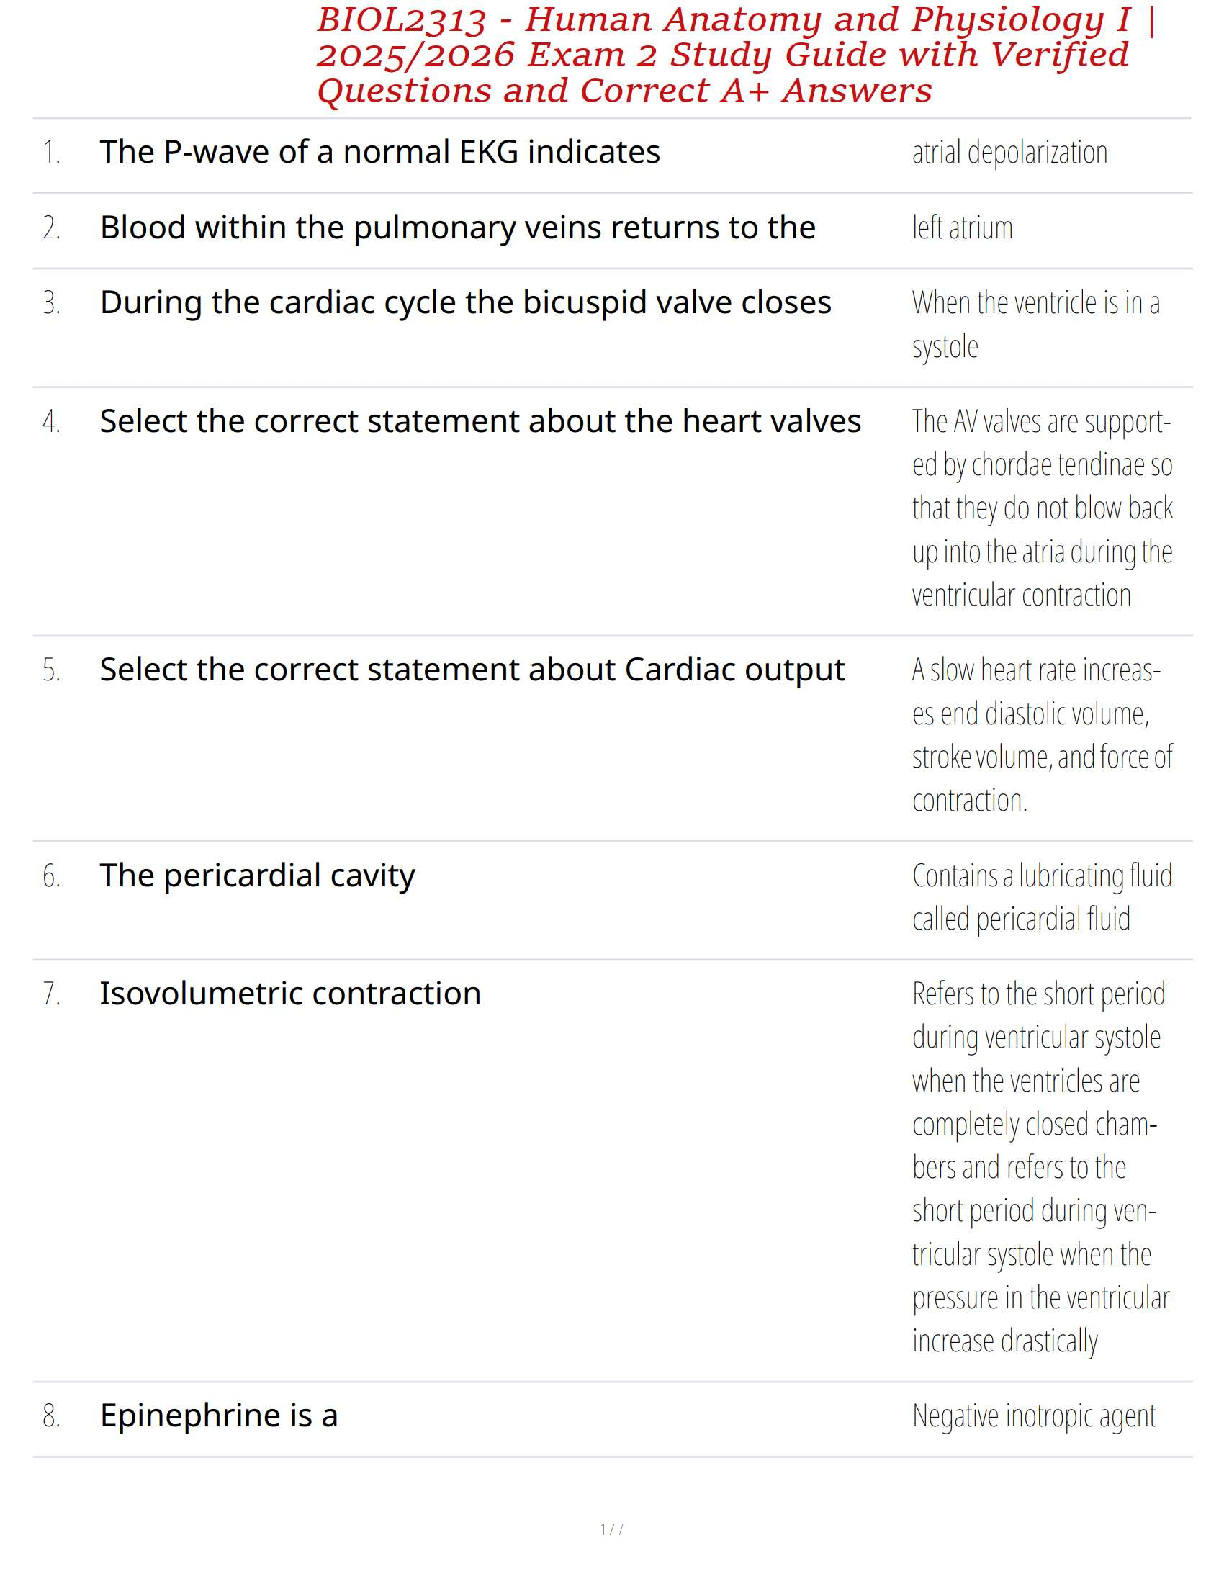Select question about blood within pulmonary veins

click(458, 228)
